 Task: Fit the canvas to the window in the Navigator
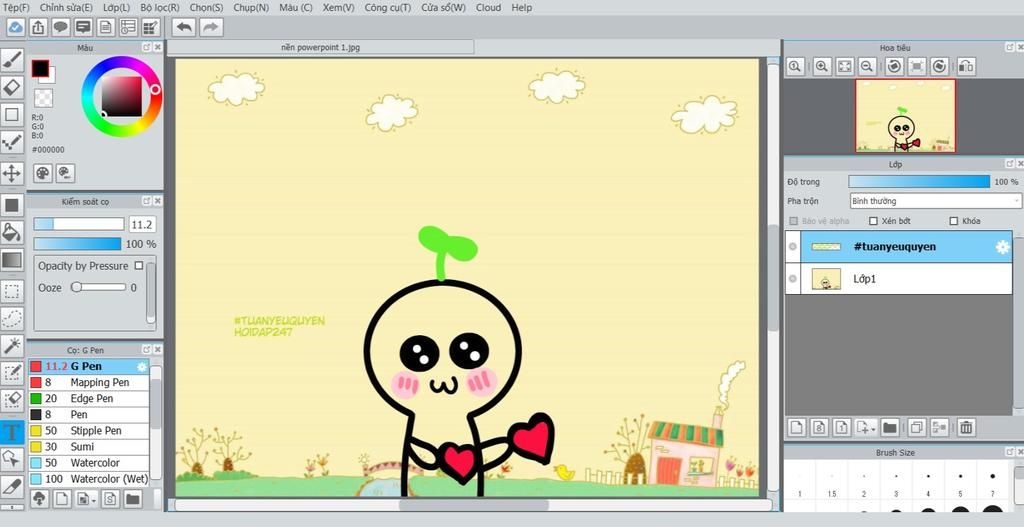[x=844, y=66]
